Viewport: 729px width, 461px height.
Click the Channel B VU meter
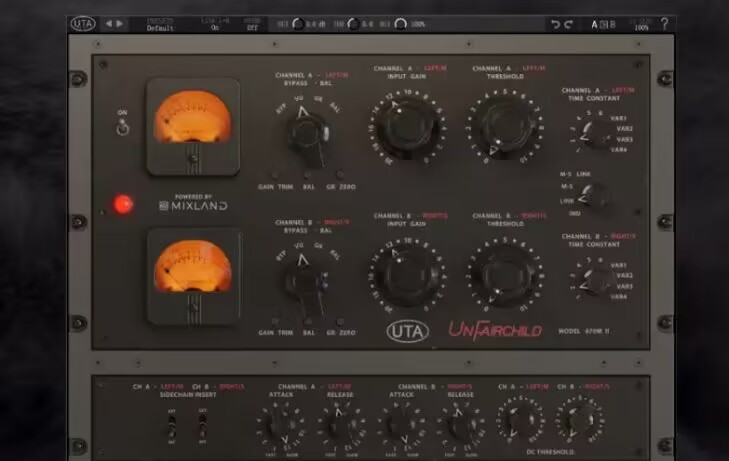[x=193, y=276]
